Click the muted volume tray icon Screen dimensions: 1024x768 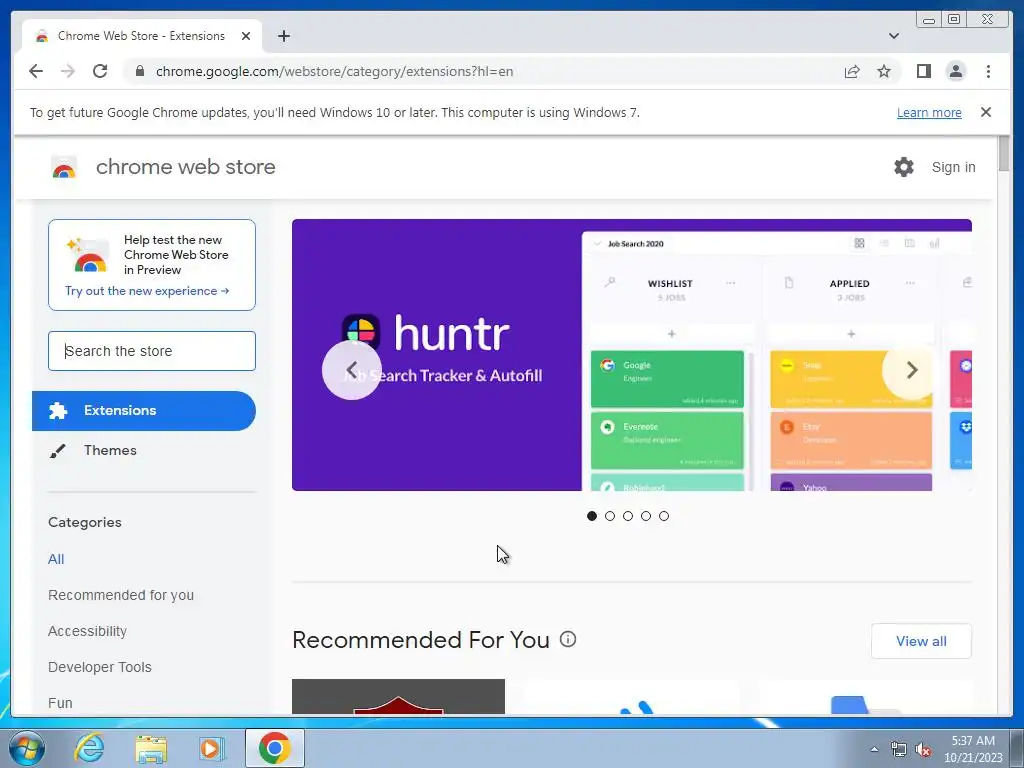pos(923,749)
